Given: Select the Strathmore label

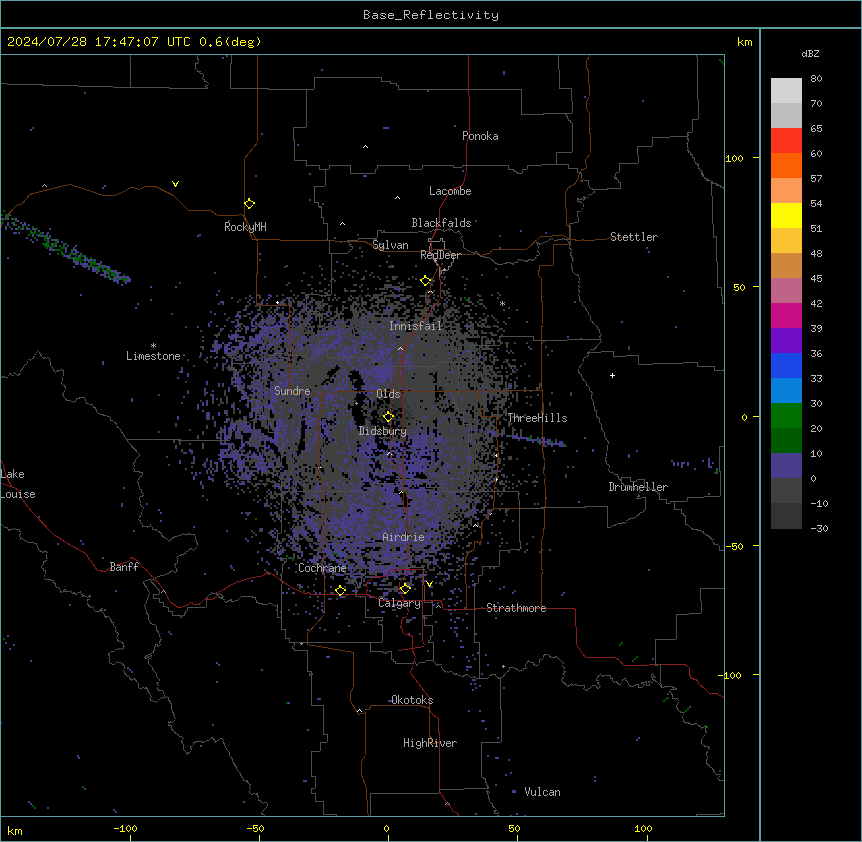Looking at the screenshot, I should click(516, 608).
